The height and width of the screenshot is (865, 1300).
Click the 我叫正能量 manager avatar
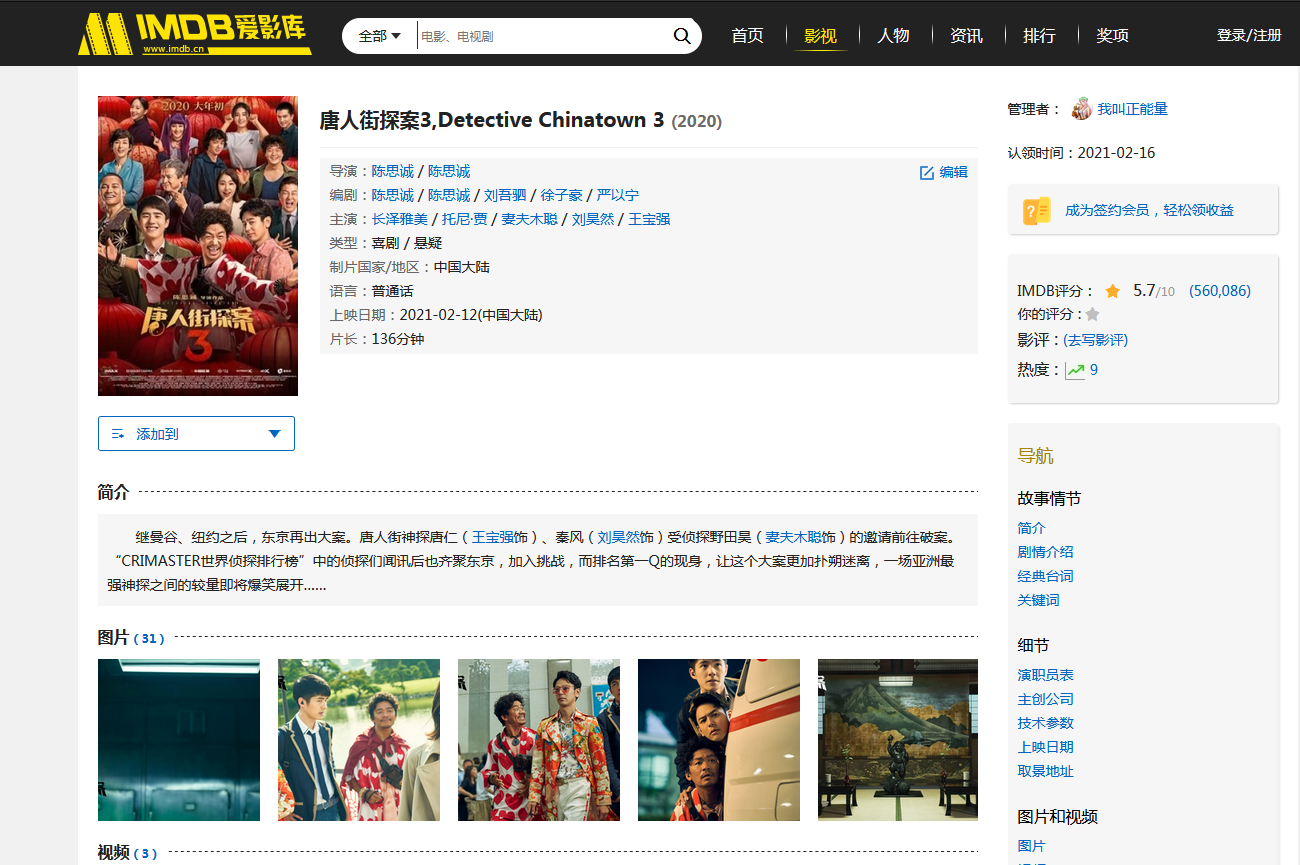click(1081, 109)
